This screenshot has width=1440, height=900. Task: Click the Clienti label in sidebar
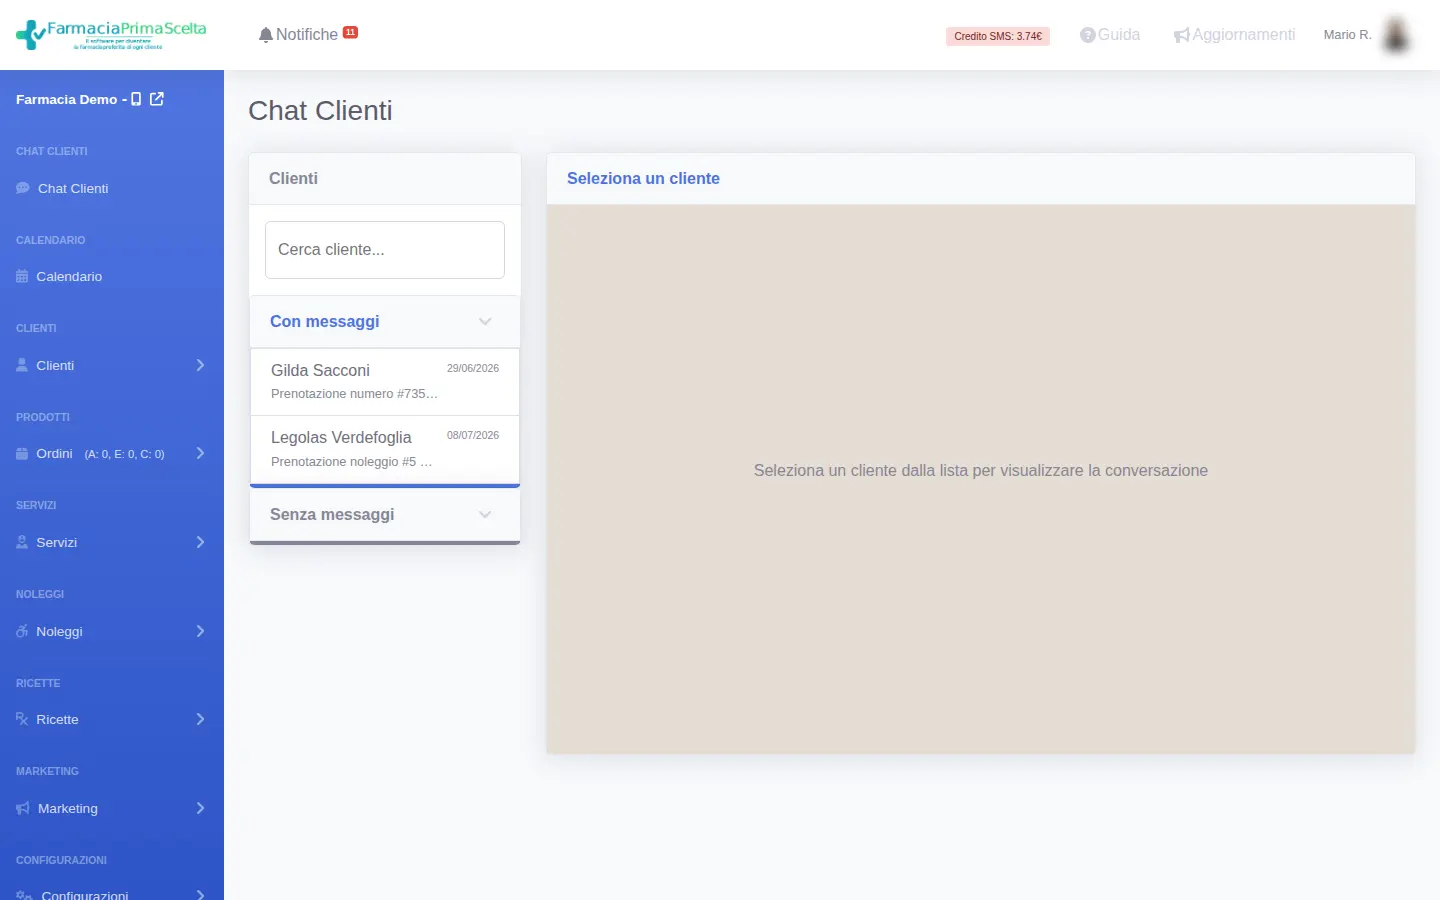55,365
